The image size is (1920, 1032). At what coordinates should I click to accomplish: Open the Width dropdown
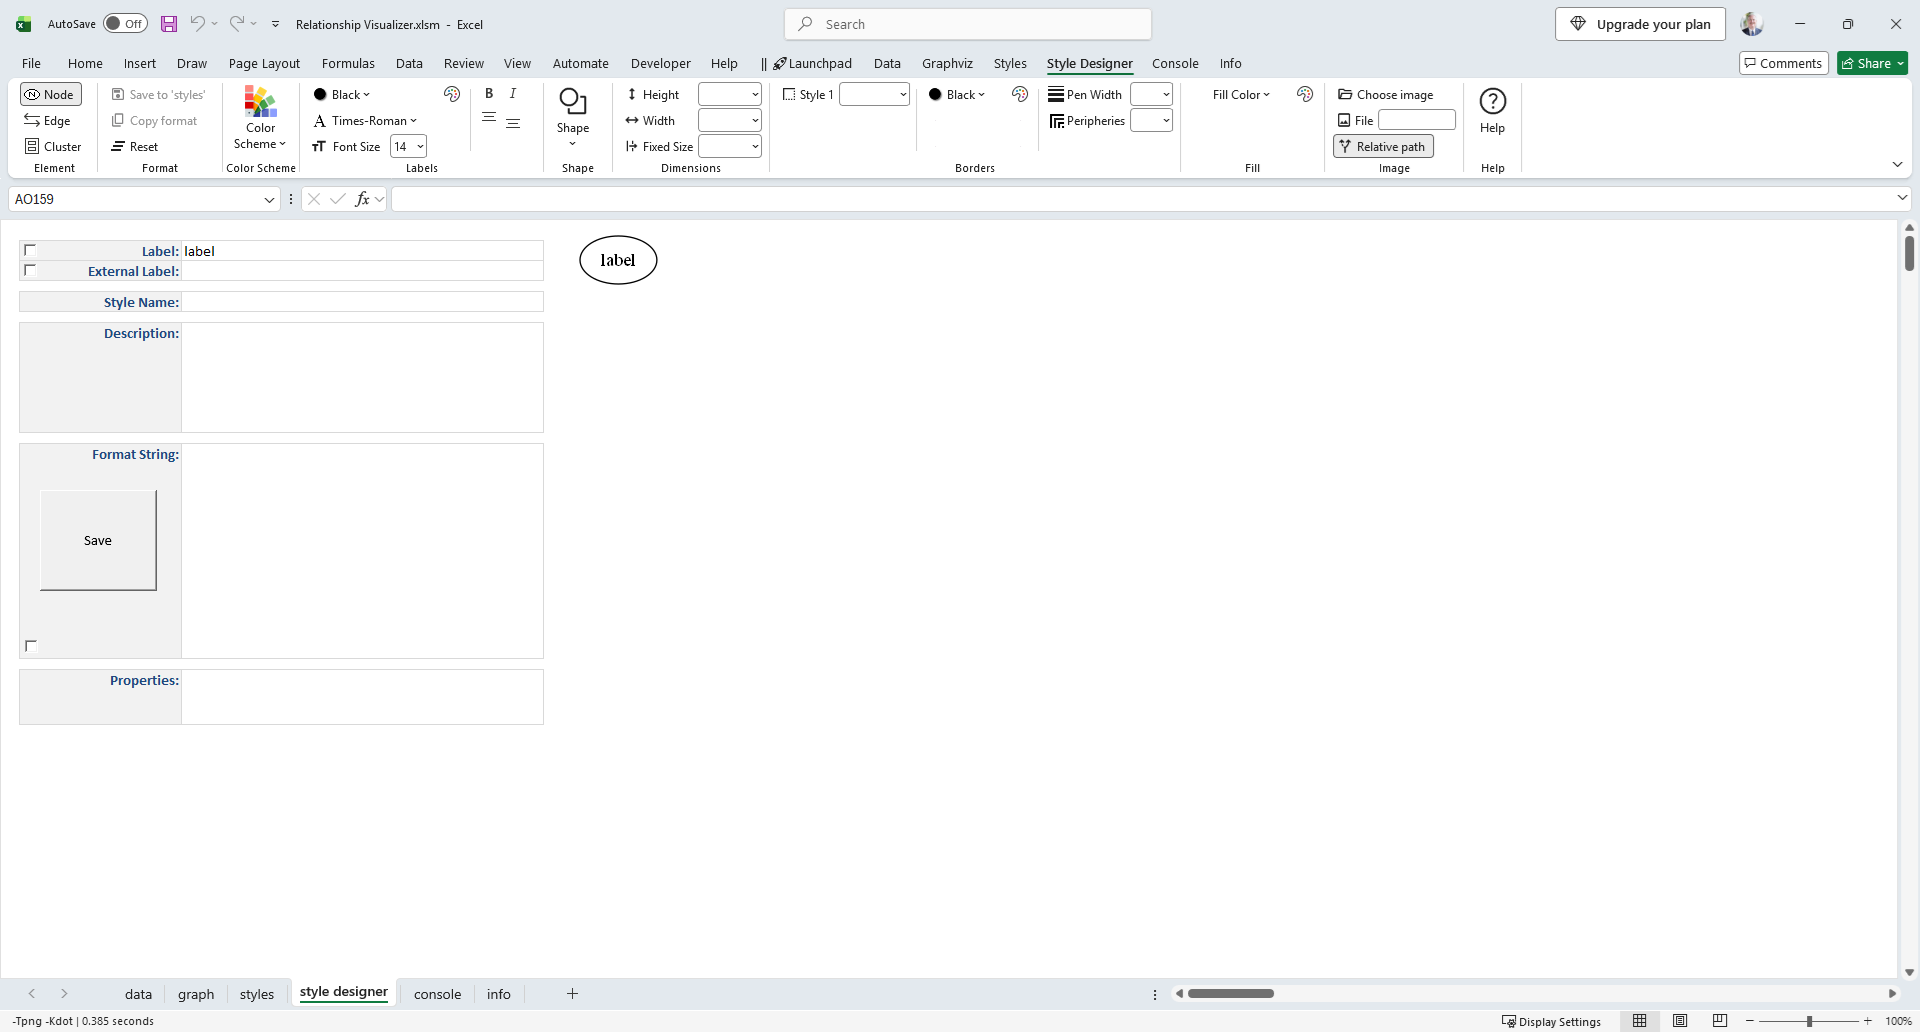click(x=755, y=120)
